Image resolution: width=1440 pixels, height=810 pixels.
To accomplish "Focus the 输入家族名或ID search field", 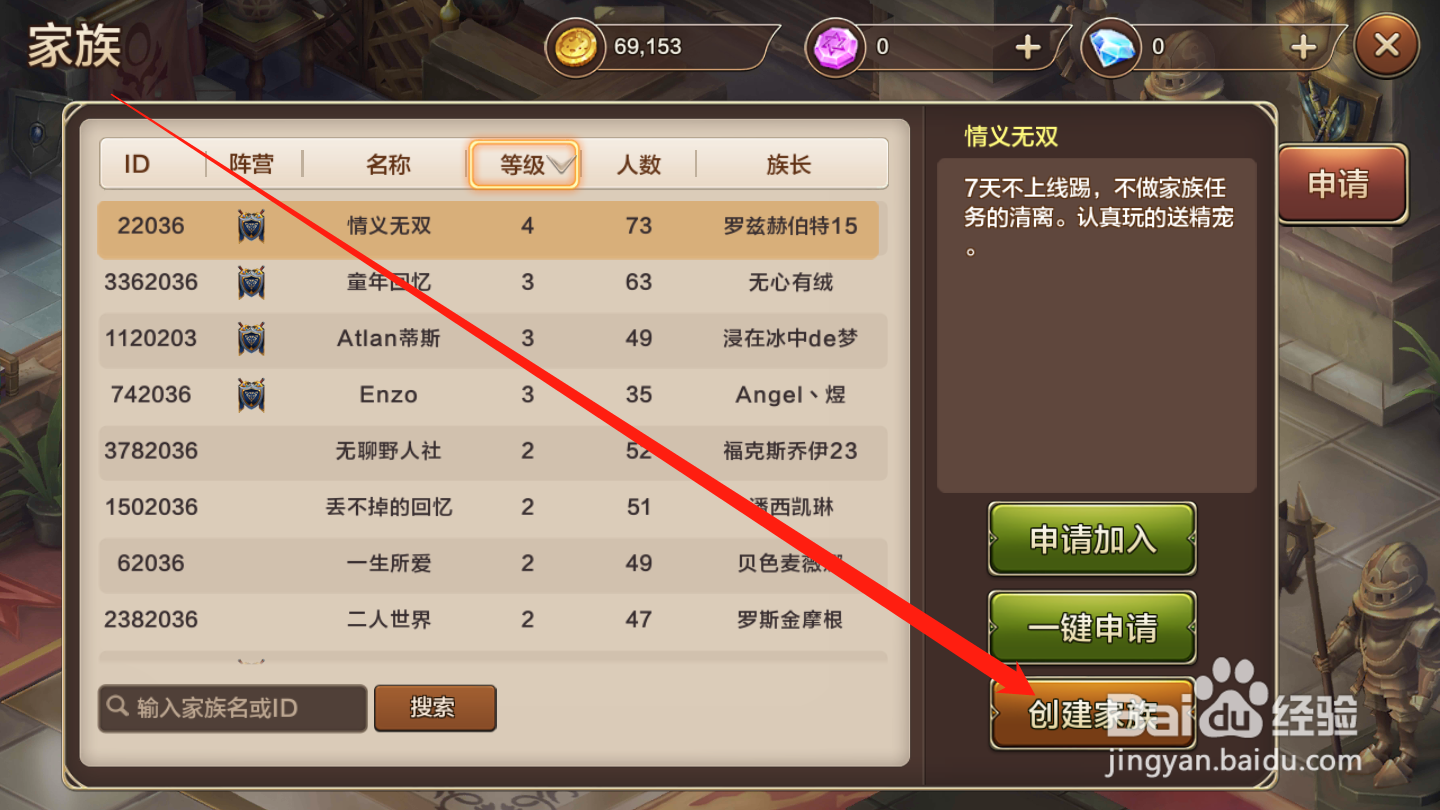I will (232, 708).
